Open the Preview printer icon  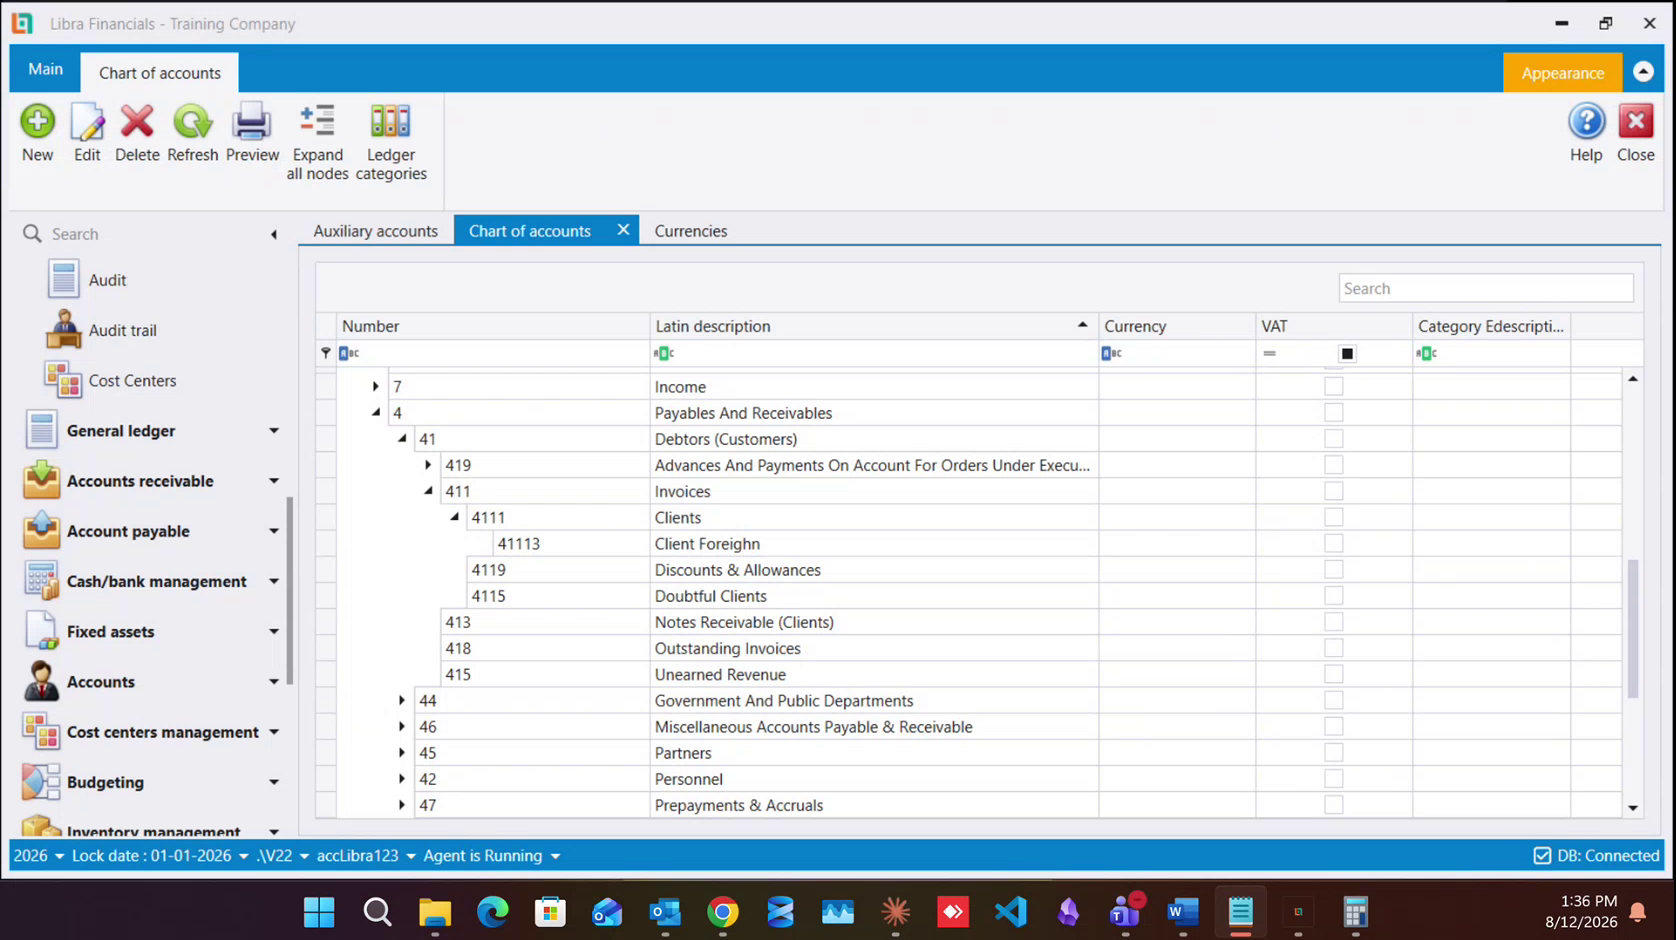pos(252,122)
